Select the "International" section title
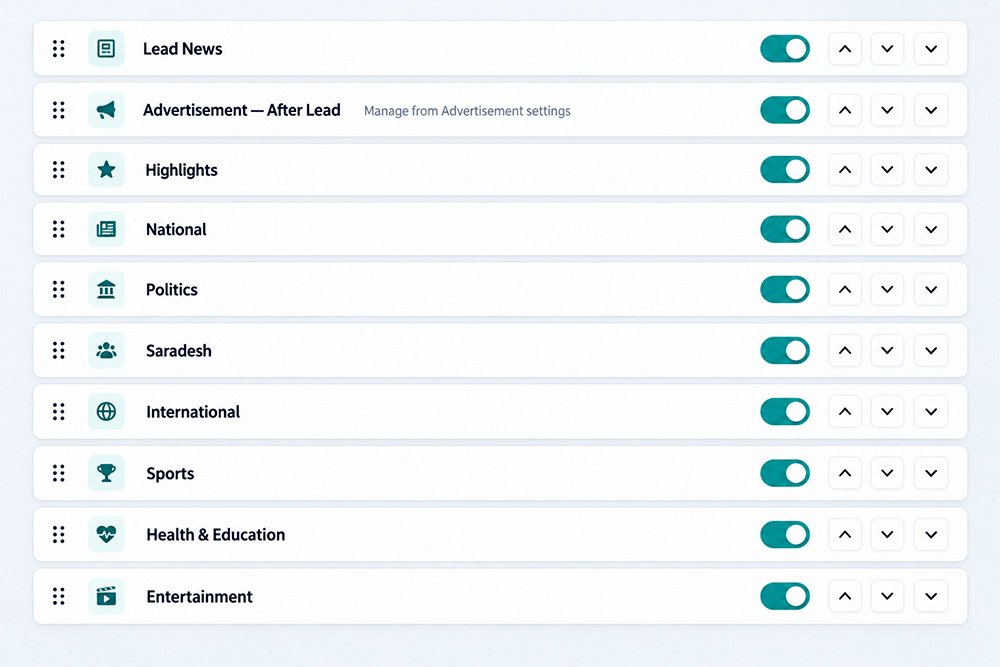Image resolution: width=1000 pixels, height=667 pixels. 193,412
